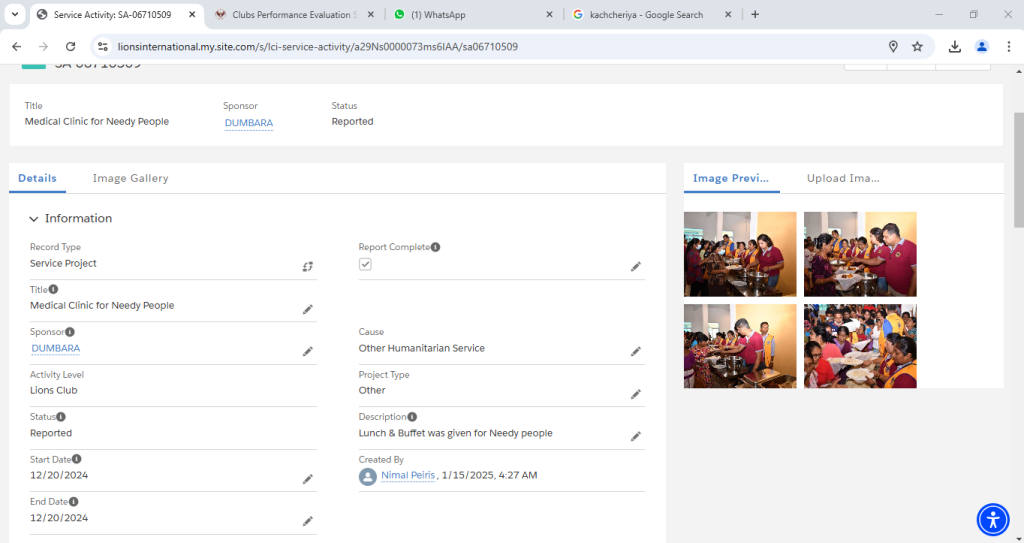The image size is (1024, 543).
Task: Click the 'Lions Club' activity level value
Action: tap(54, 390)
